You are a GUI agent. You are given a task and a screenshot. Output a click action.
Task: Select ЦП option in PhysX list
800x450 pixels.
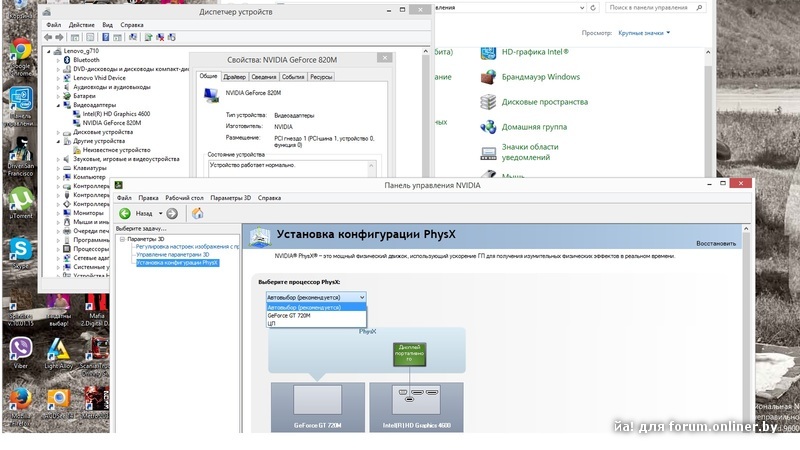coord(316,323)
